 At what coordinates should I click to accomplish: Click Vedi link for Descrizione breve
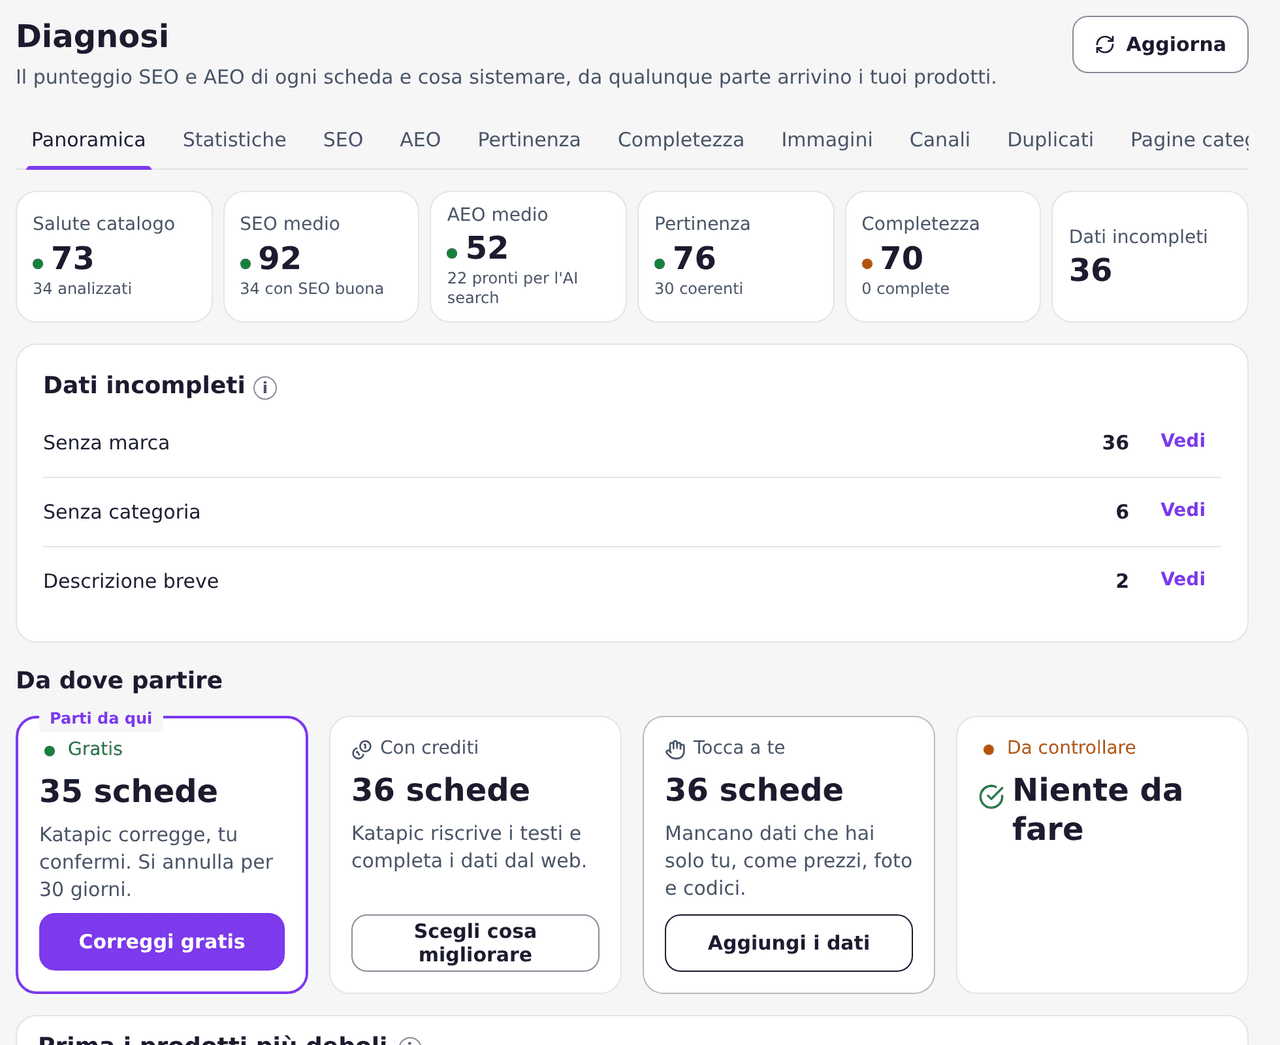click(x=1183, y=579)
